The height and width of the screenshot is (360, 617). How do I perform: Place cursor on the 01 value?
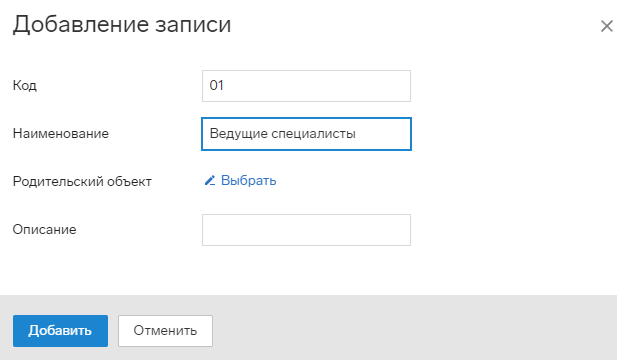pyautogui.click(x=216, y=85)
